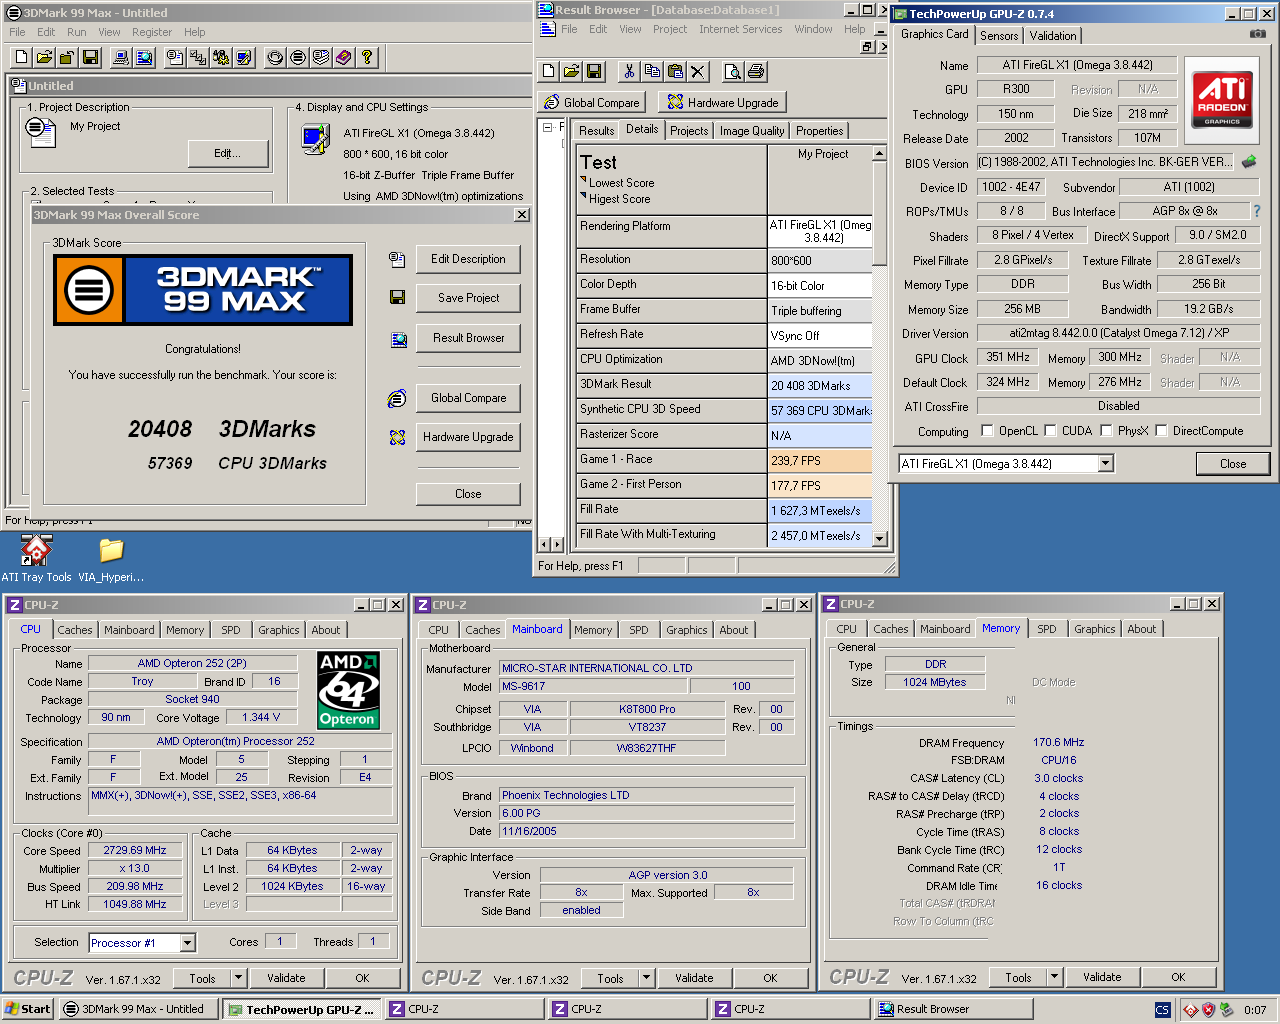The image size is (1280, 1024).
Task: Open the ATI FireGL X1 card dropdown in GPU-Z
Action: point(1105,464)
